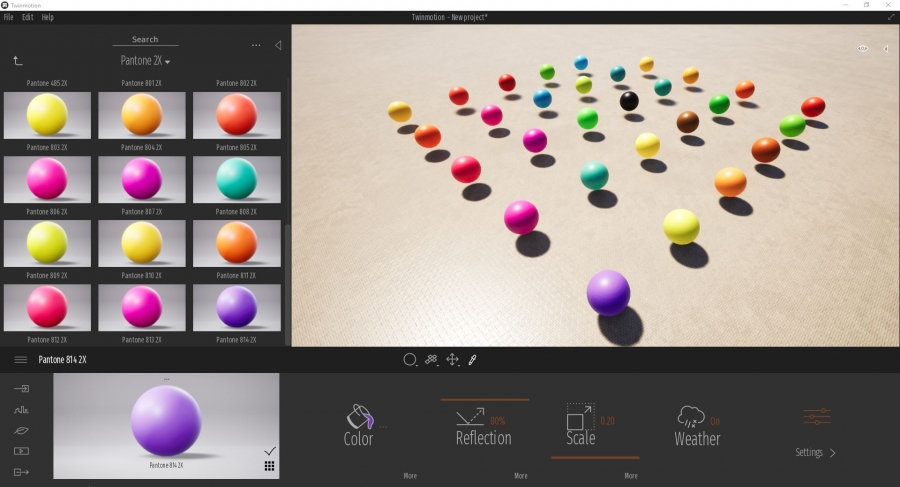Click More under the Reflection setting

tap(520, 476)
